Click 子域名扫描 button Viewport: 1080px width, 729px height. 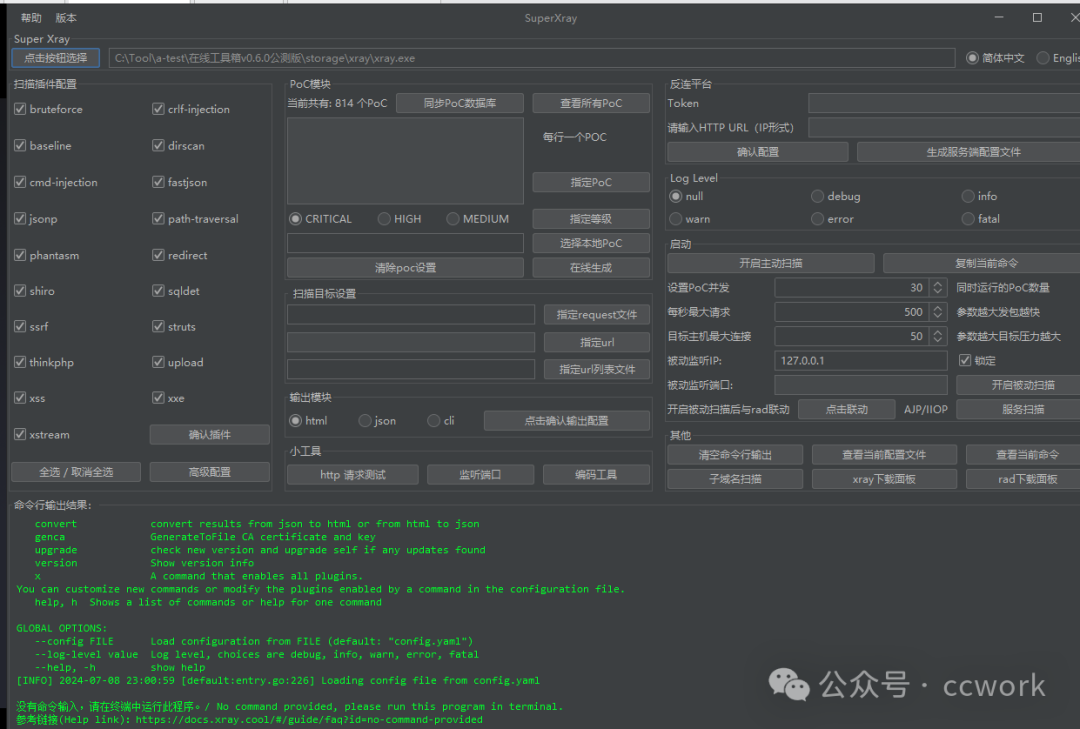[x=735, y=479]
